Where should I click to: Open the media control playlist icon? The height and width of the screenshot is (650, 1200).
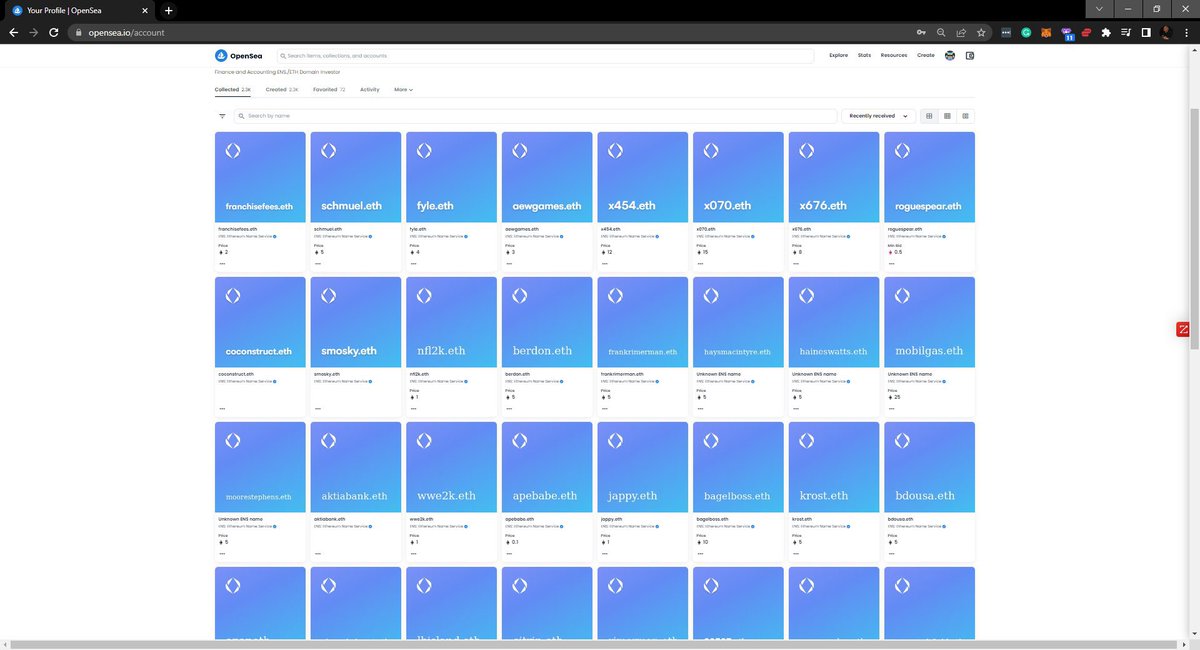click(x=1126, y=32)
